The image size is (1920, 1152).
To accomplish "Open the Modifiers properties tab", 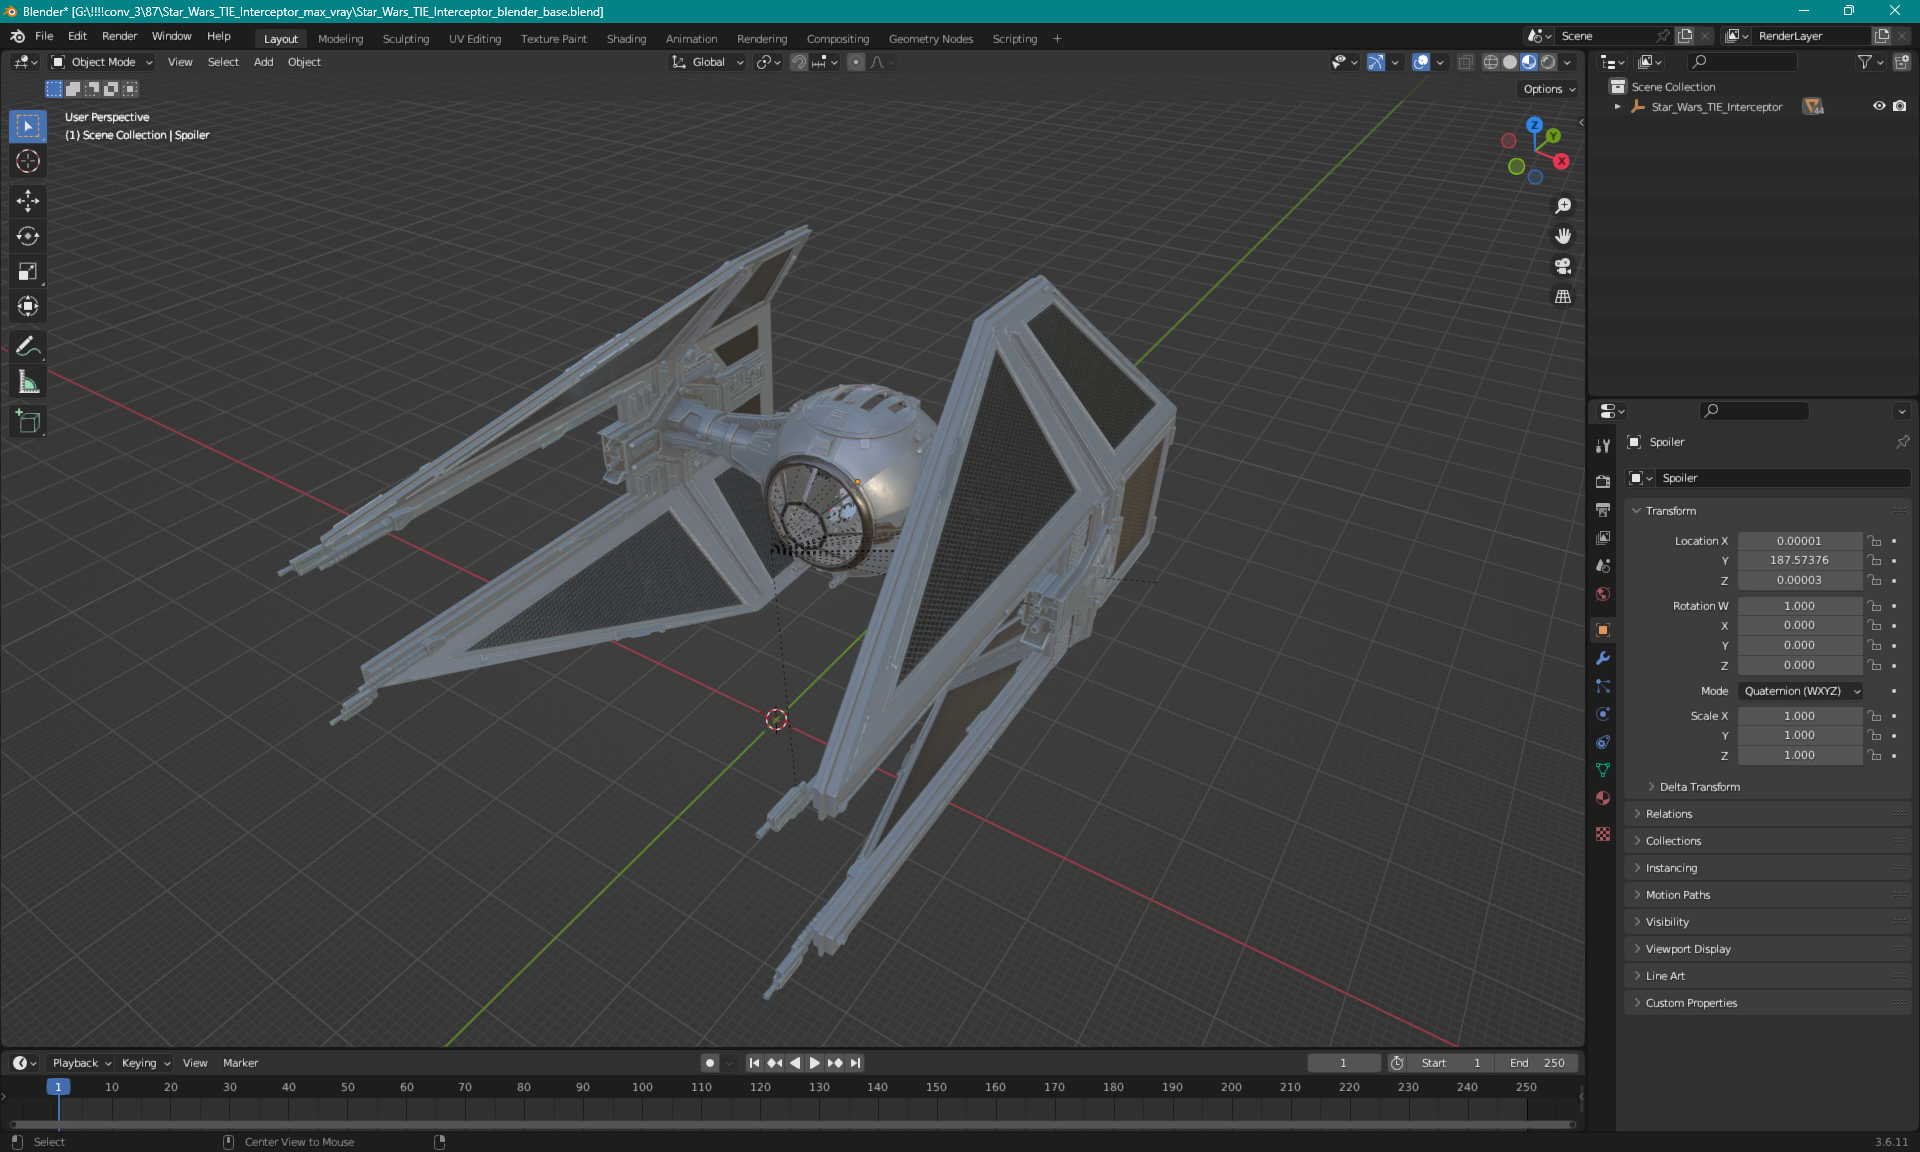I will [1603, 658].
